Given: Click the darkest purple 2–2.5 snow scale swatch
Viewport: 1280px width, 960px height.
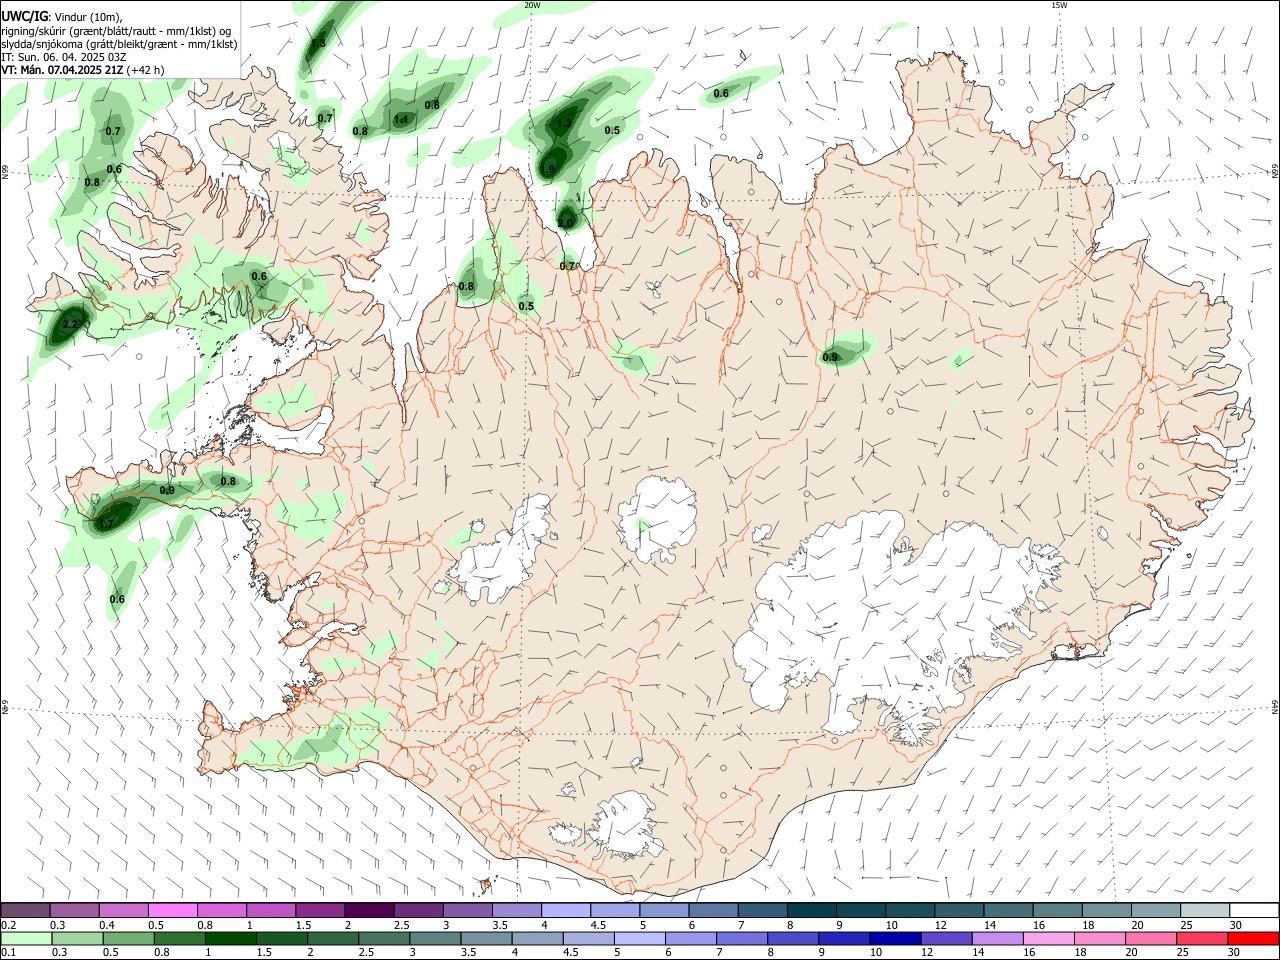Looking at the screenshot, I should 369,910.
